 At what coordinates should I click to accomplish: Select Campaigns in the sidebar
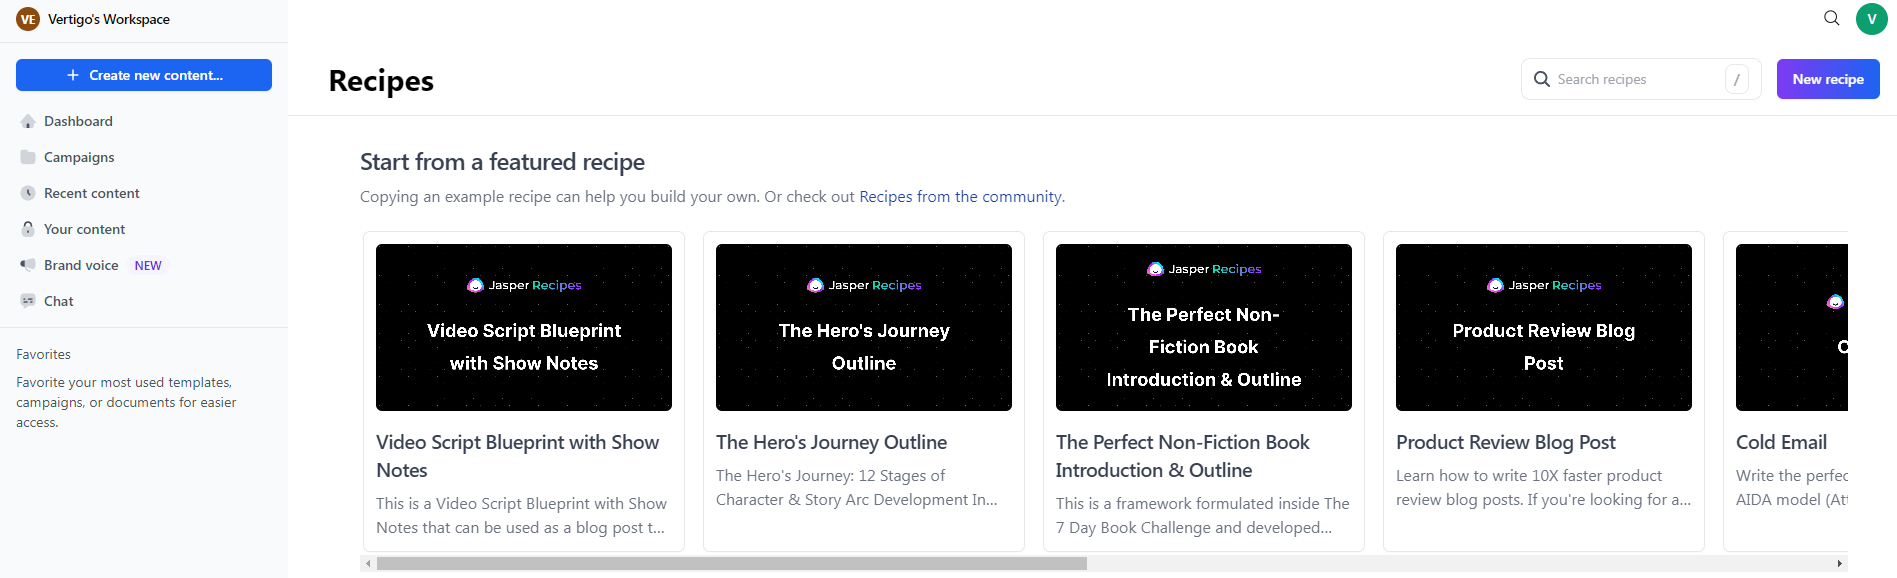coord(79,157)
